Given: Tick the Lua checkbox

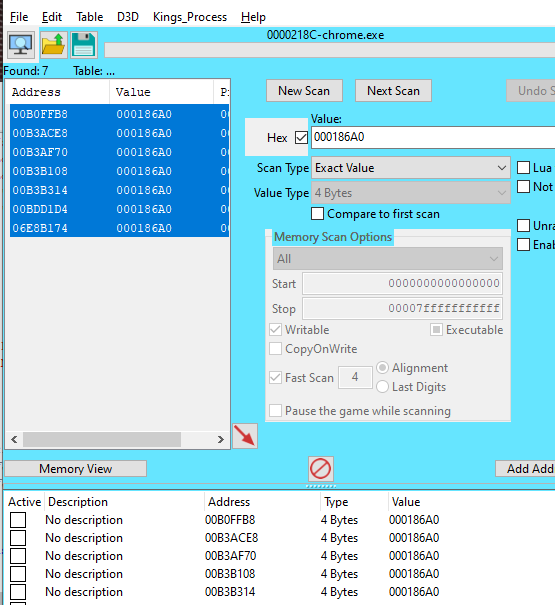Looking at the screenshot, I should [x=523, y=168].
